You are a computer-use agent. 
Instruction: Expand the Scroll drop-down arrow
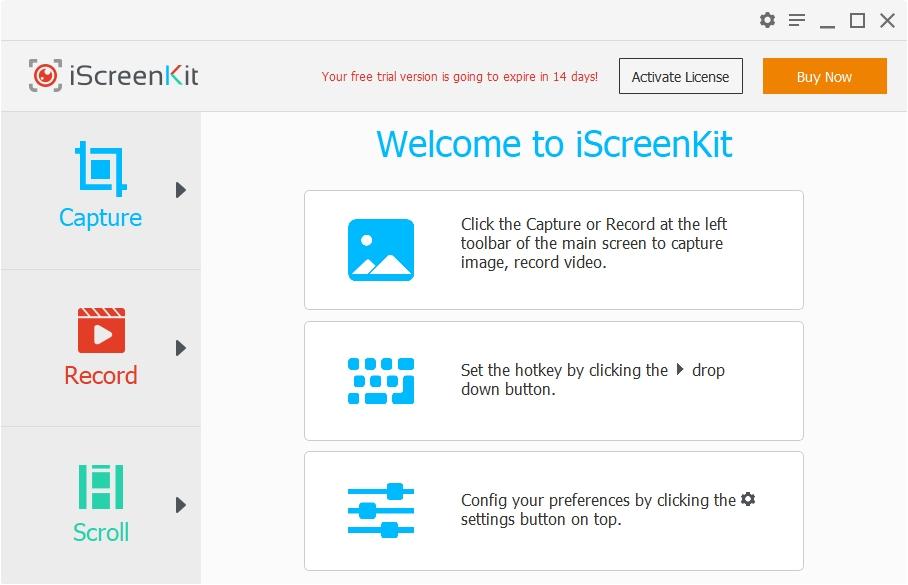181,505
